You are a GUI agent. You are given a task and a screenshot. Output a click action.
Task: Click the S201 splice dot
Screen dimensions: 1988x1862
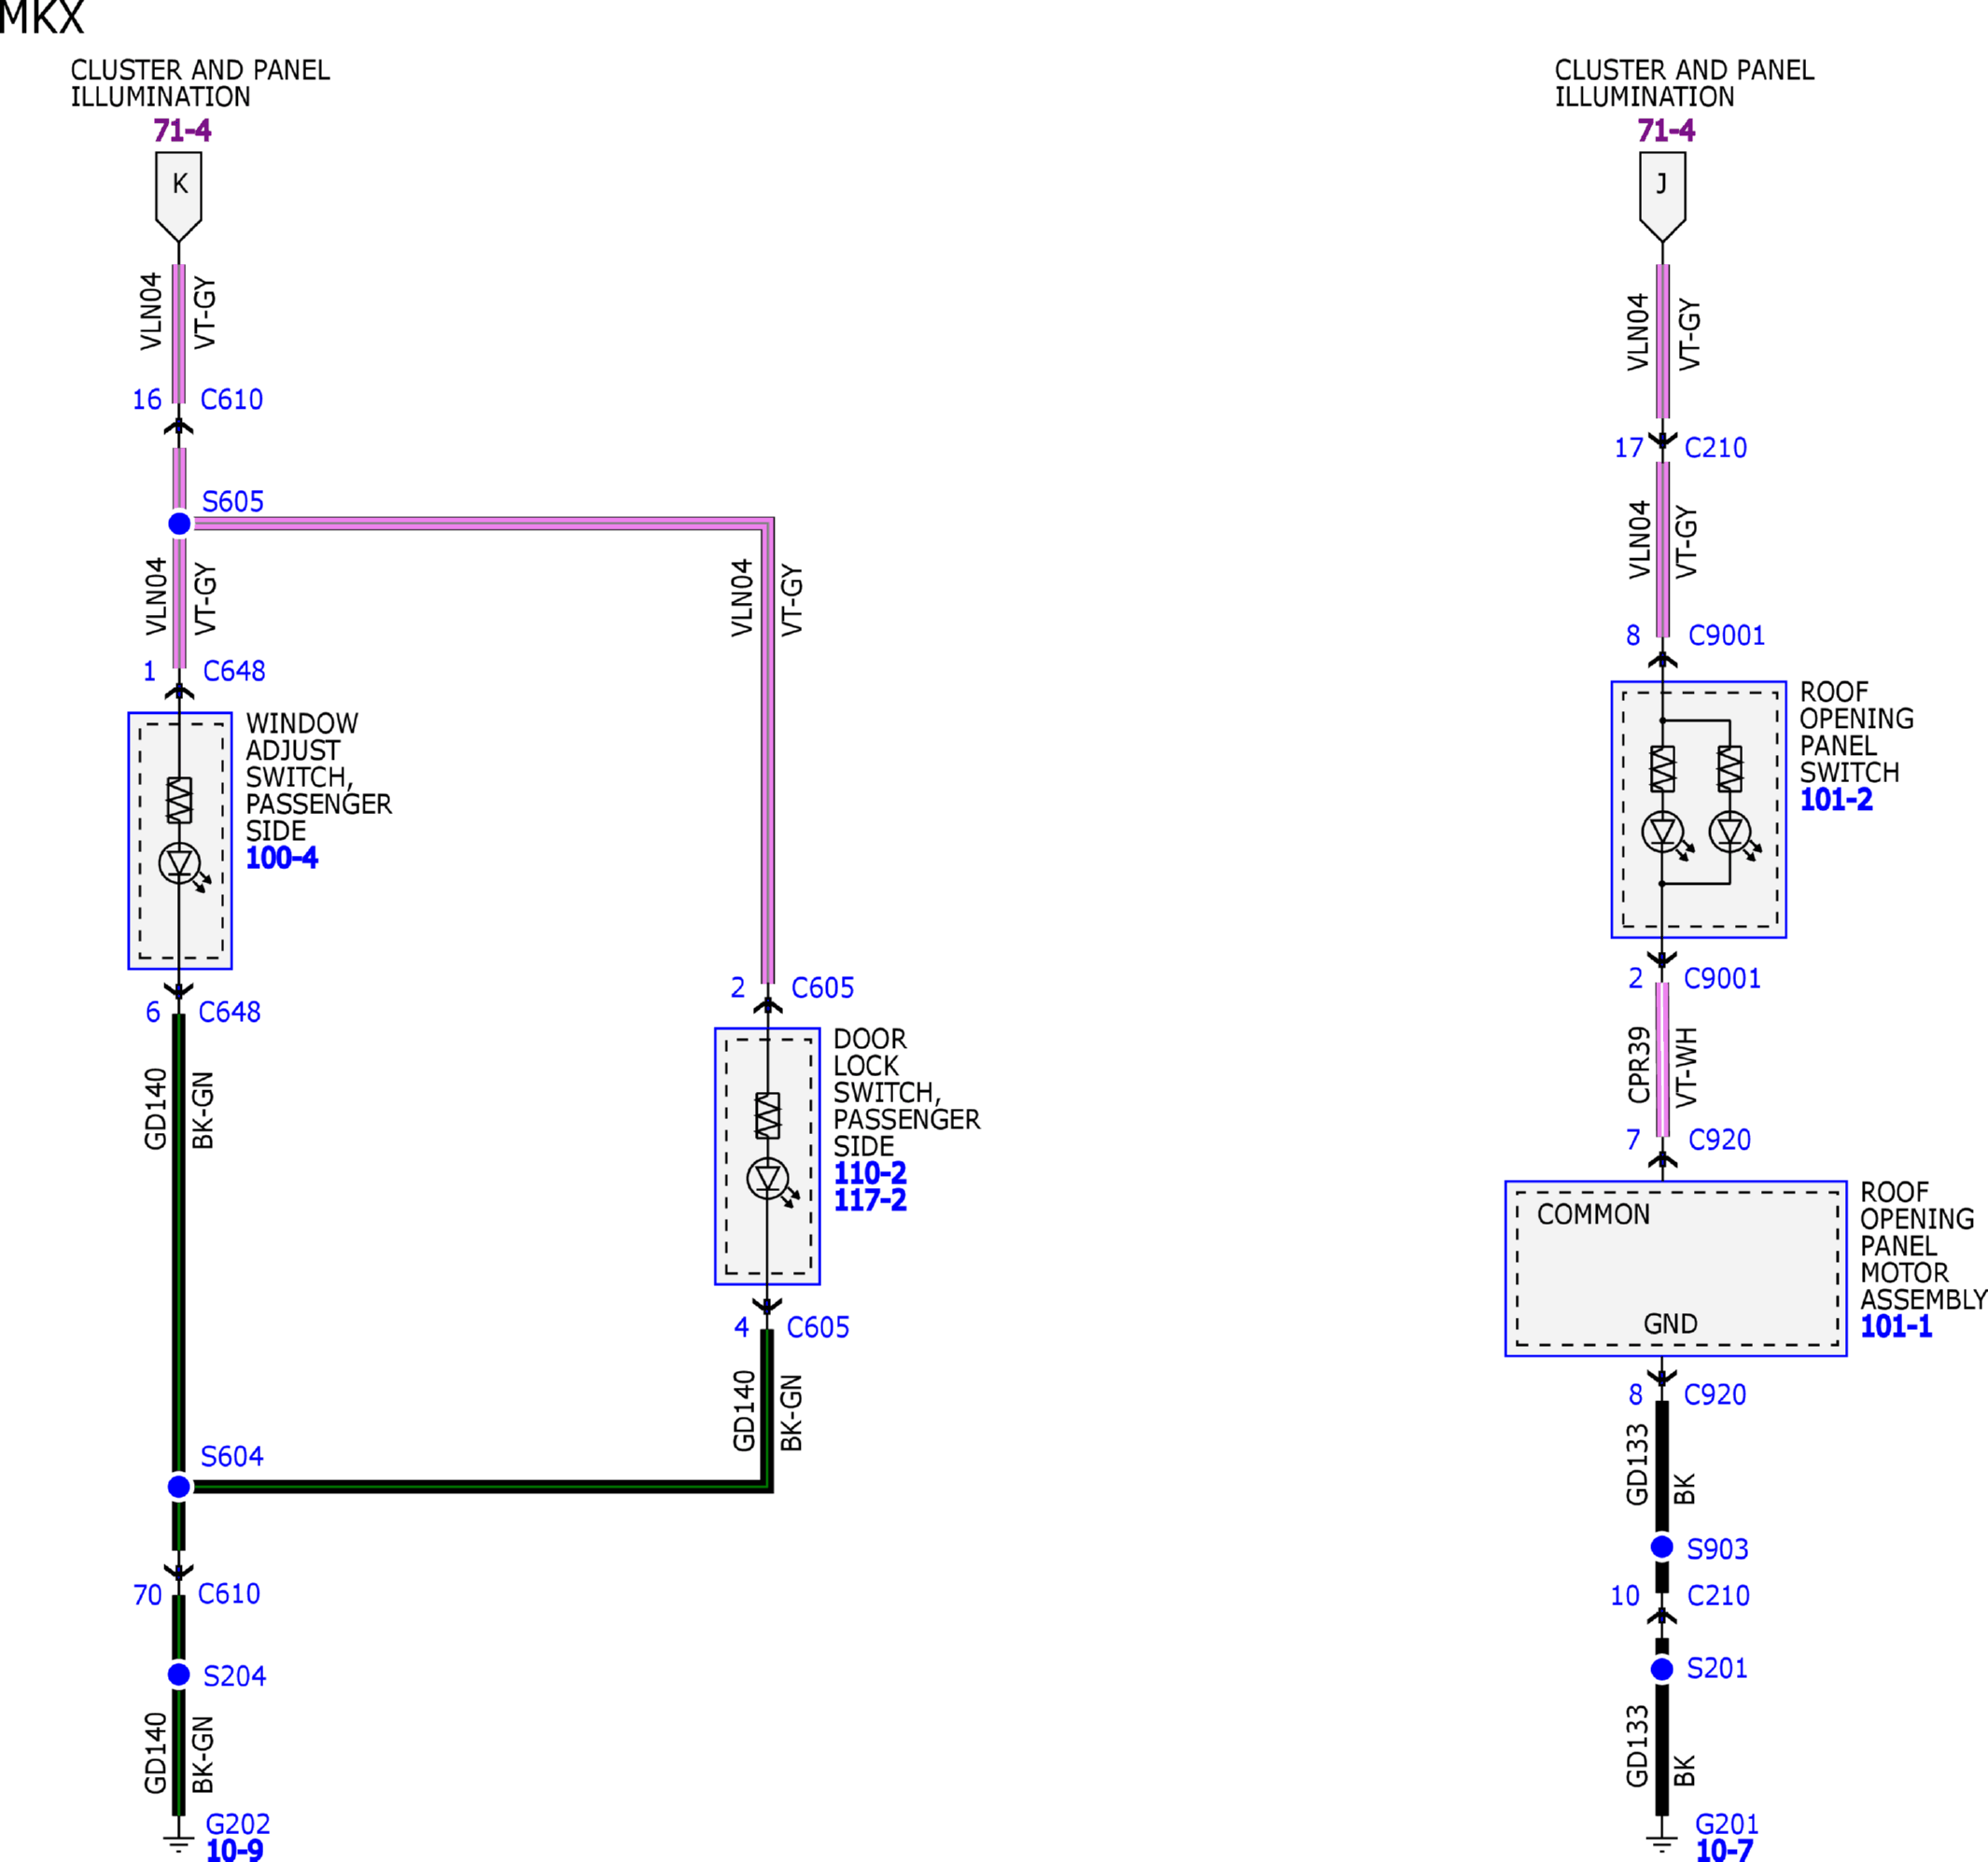click(1662, 1669)
